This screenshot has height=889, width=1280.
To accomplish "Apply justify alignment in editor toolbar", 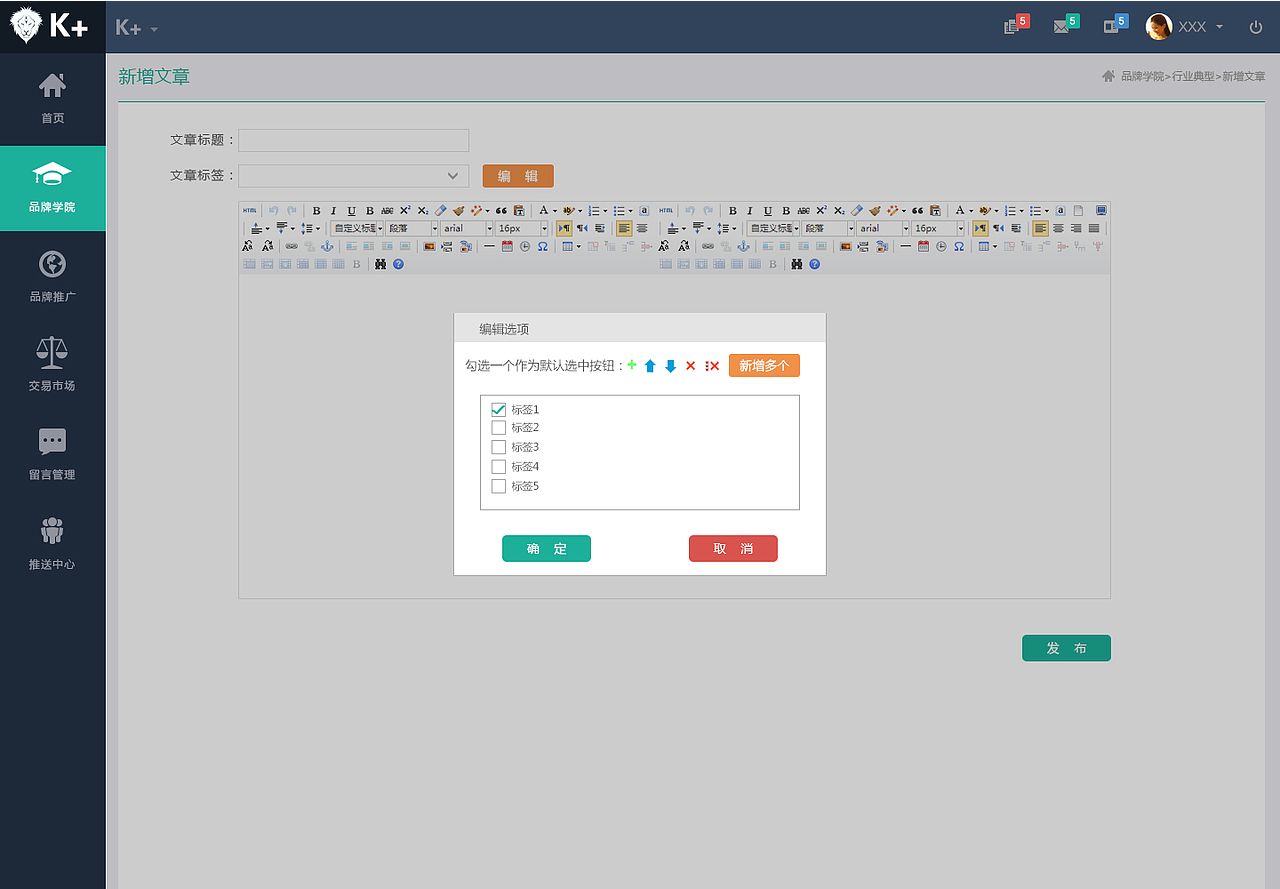I will 1094,228.
